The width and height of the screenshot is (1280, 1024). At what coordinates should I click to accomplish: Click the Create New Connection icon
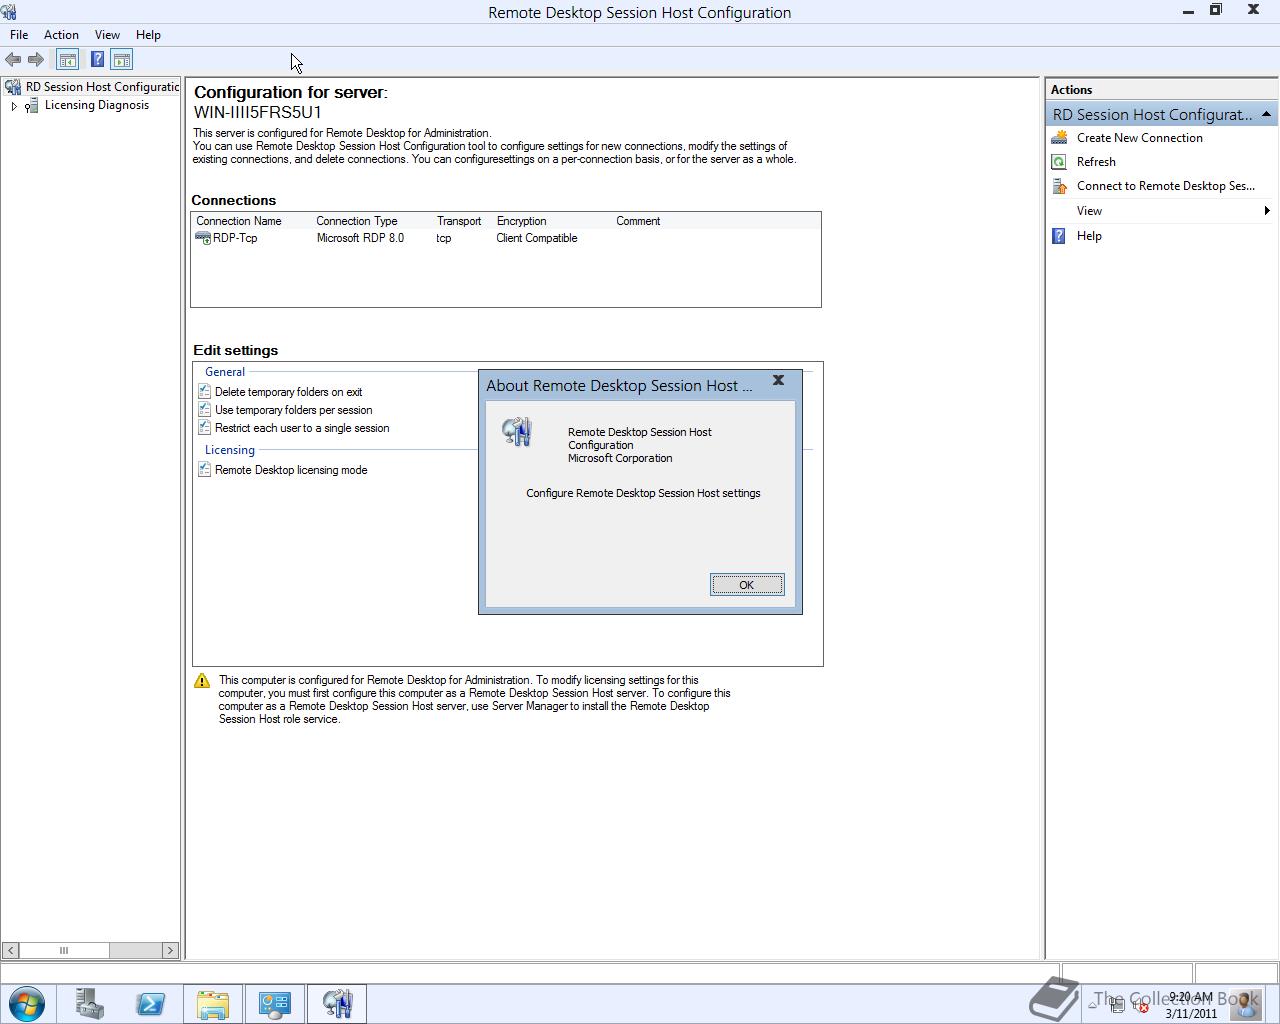tap(1059, 138)
